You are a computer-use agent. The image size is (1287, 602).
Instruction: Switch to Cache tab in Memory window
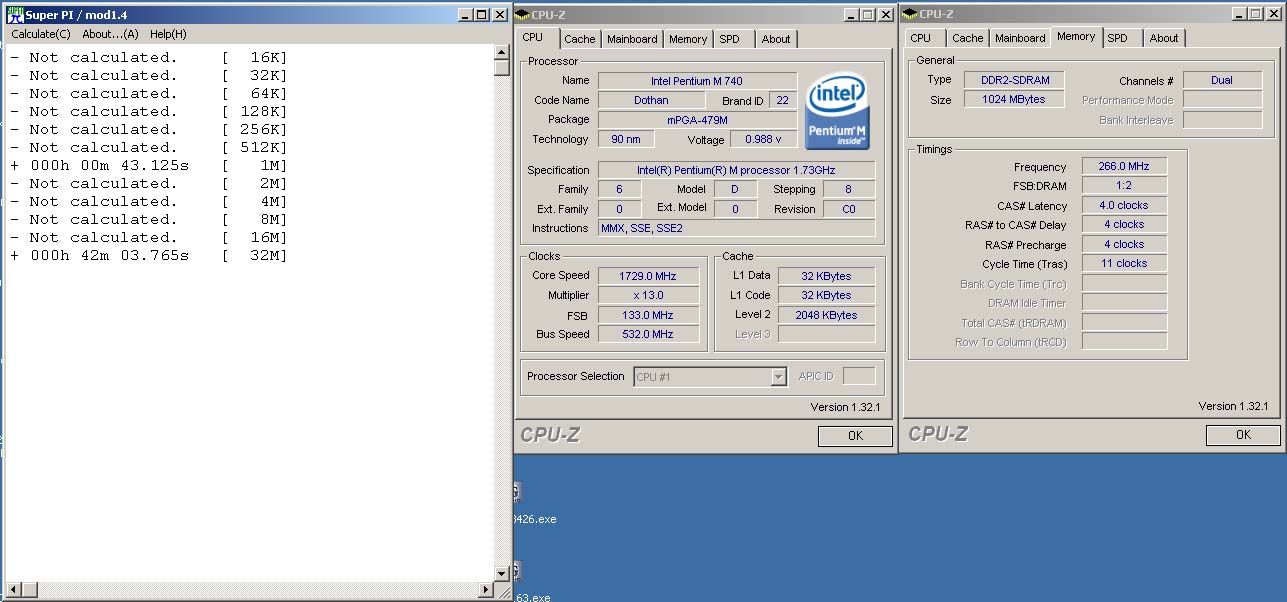(967, 38)
